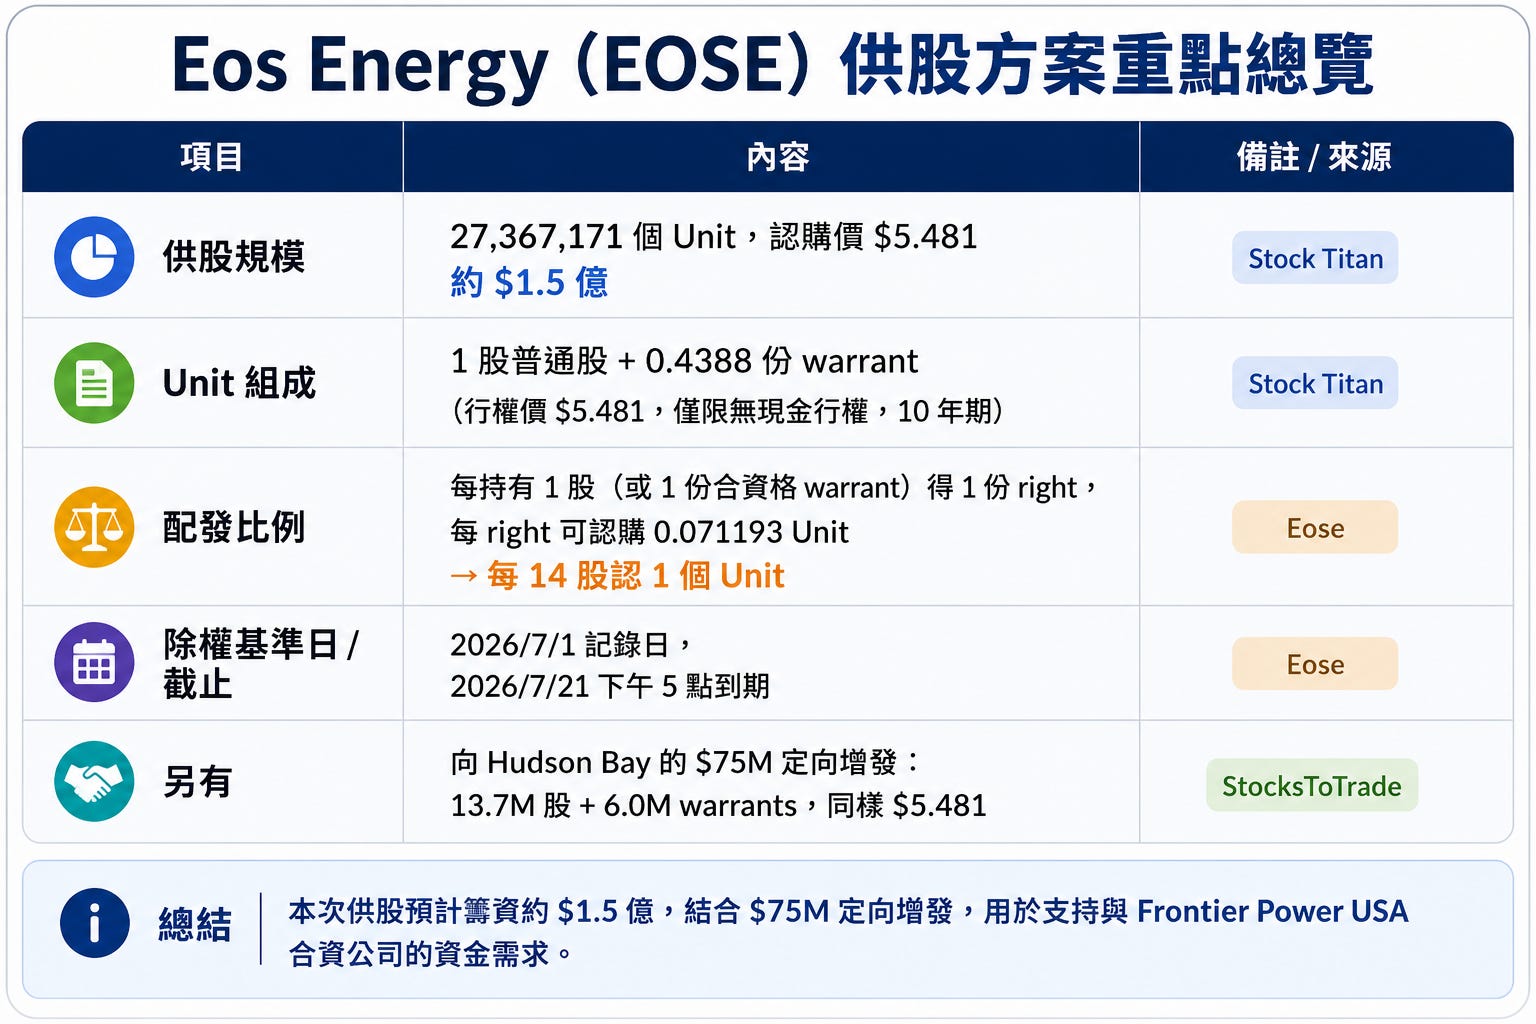Click the Frontier Power USA summary text
Image resolution: width=1536 pixels, height=1024 pixels.
click(1273, 911)
